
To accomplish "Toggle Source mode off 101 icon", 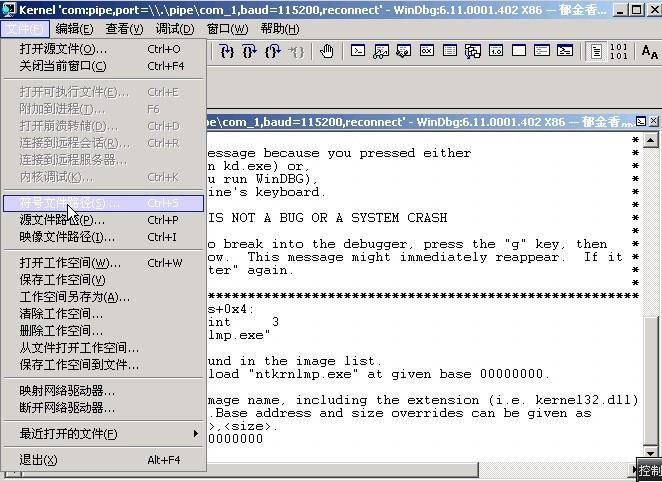I will pos(619,51).
